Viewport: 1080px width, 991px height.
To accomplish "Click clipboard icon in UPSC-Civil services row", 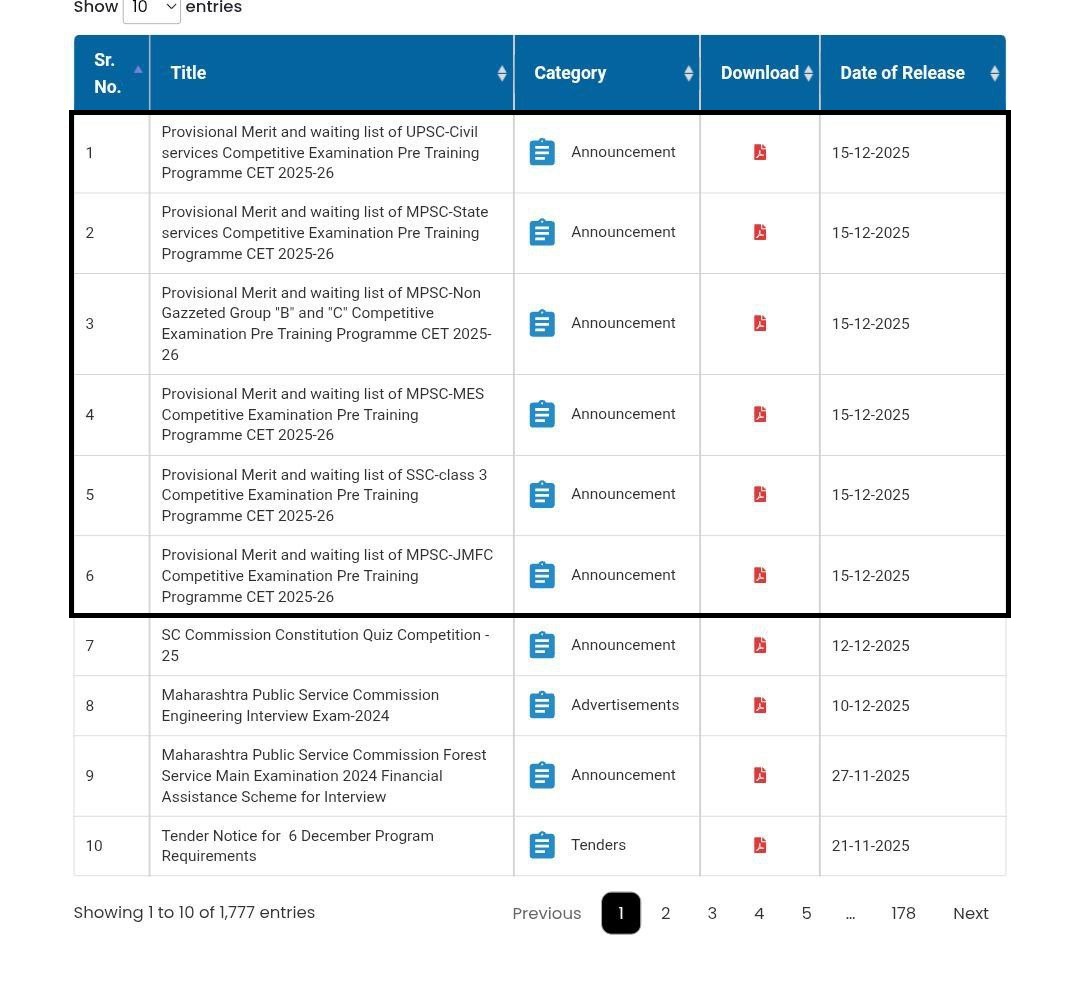I will pyautogui.click(x=542, y=152).
